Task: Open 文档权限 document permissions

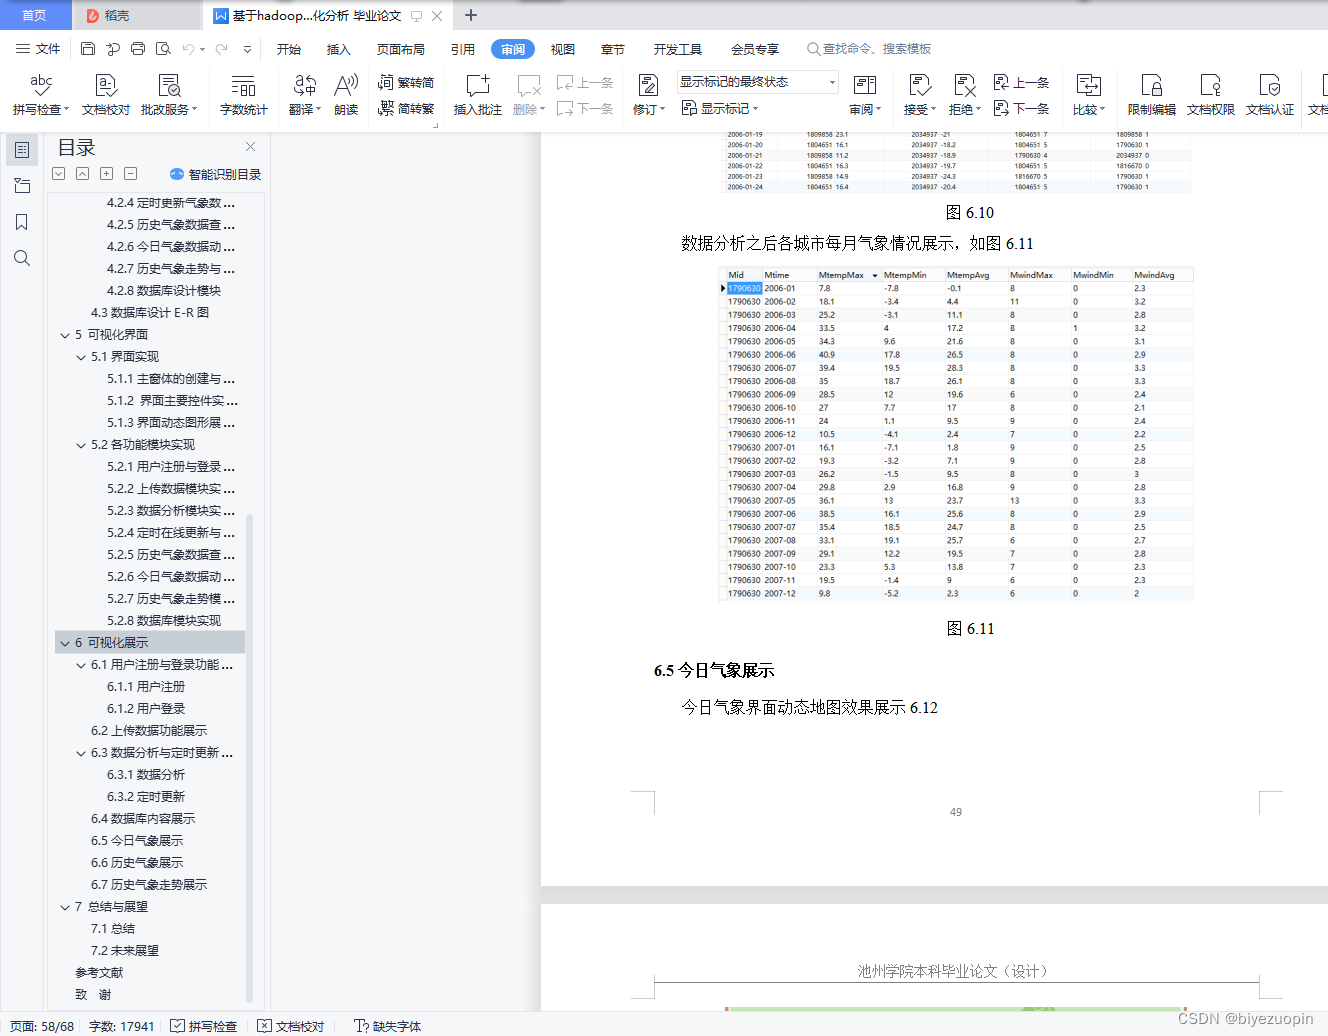Action: click(1211, 95)
